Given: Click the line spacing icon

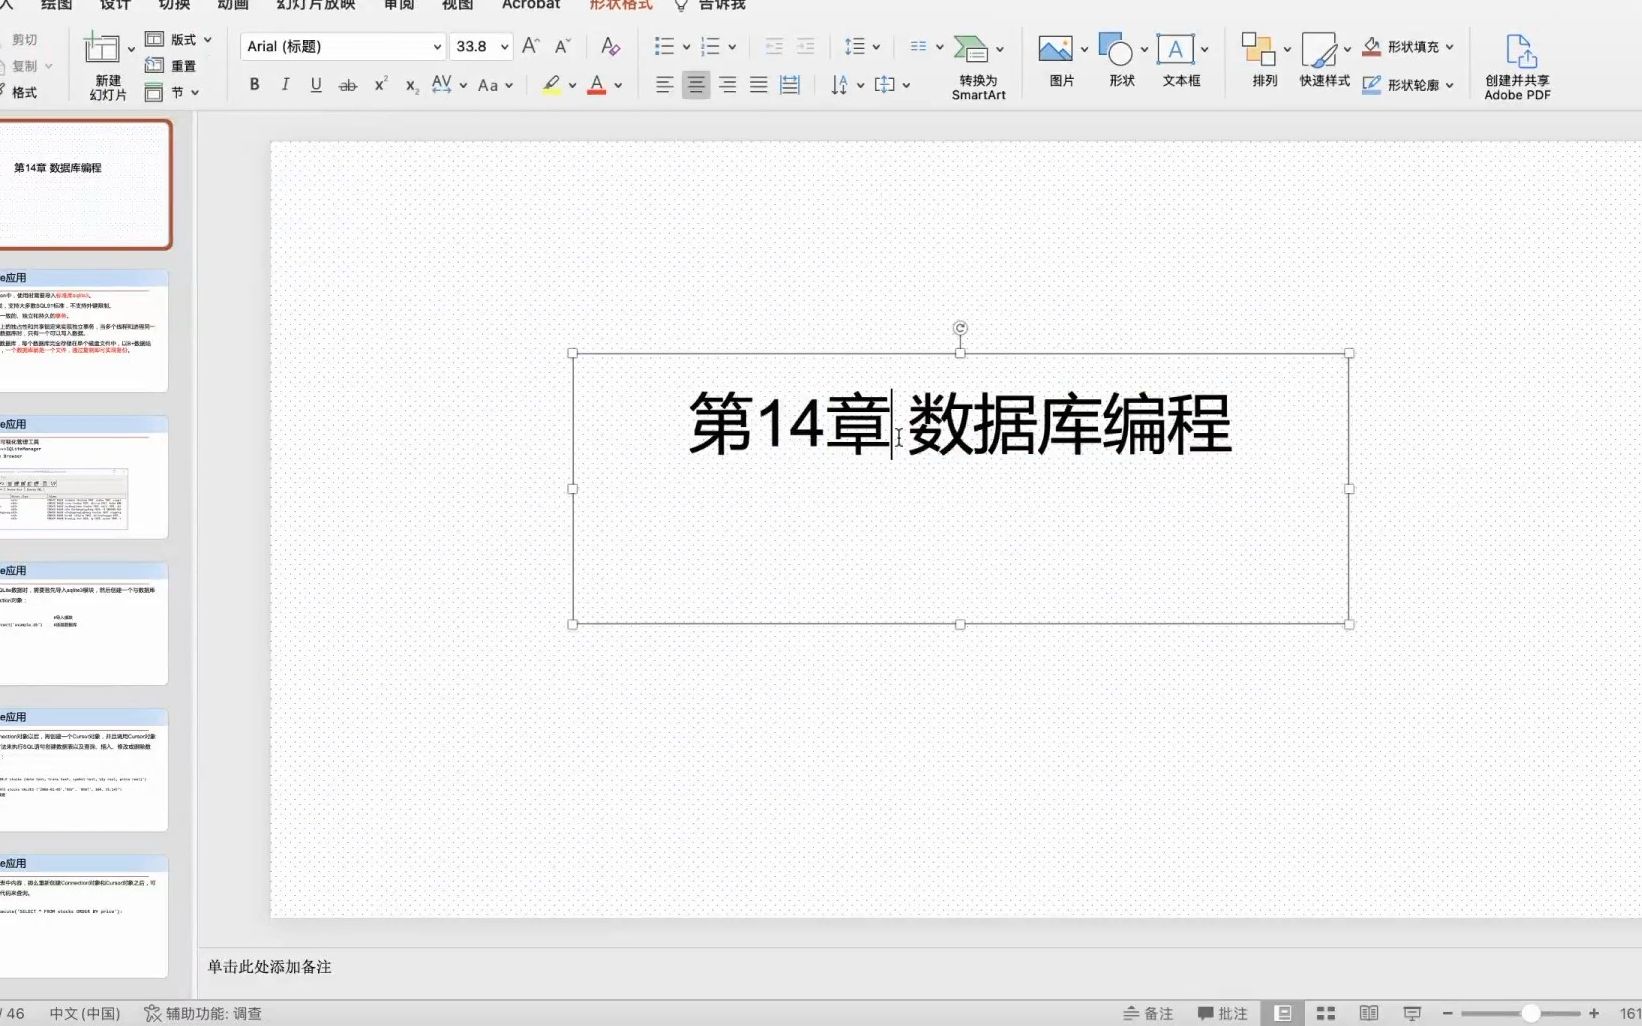Looking at the screenshot, I should click(854, 46).
